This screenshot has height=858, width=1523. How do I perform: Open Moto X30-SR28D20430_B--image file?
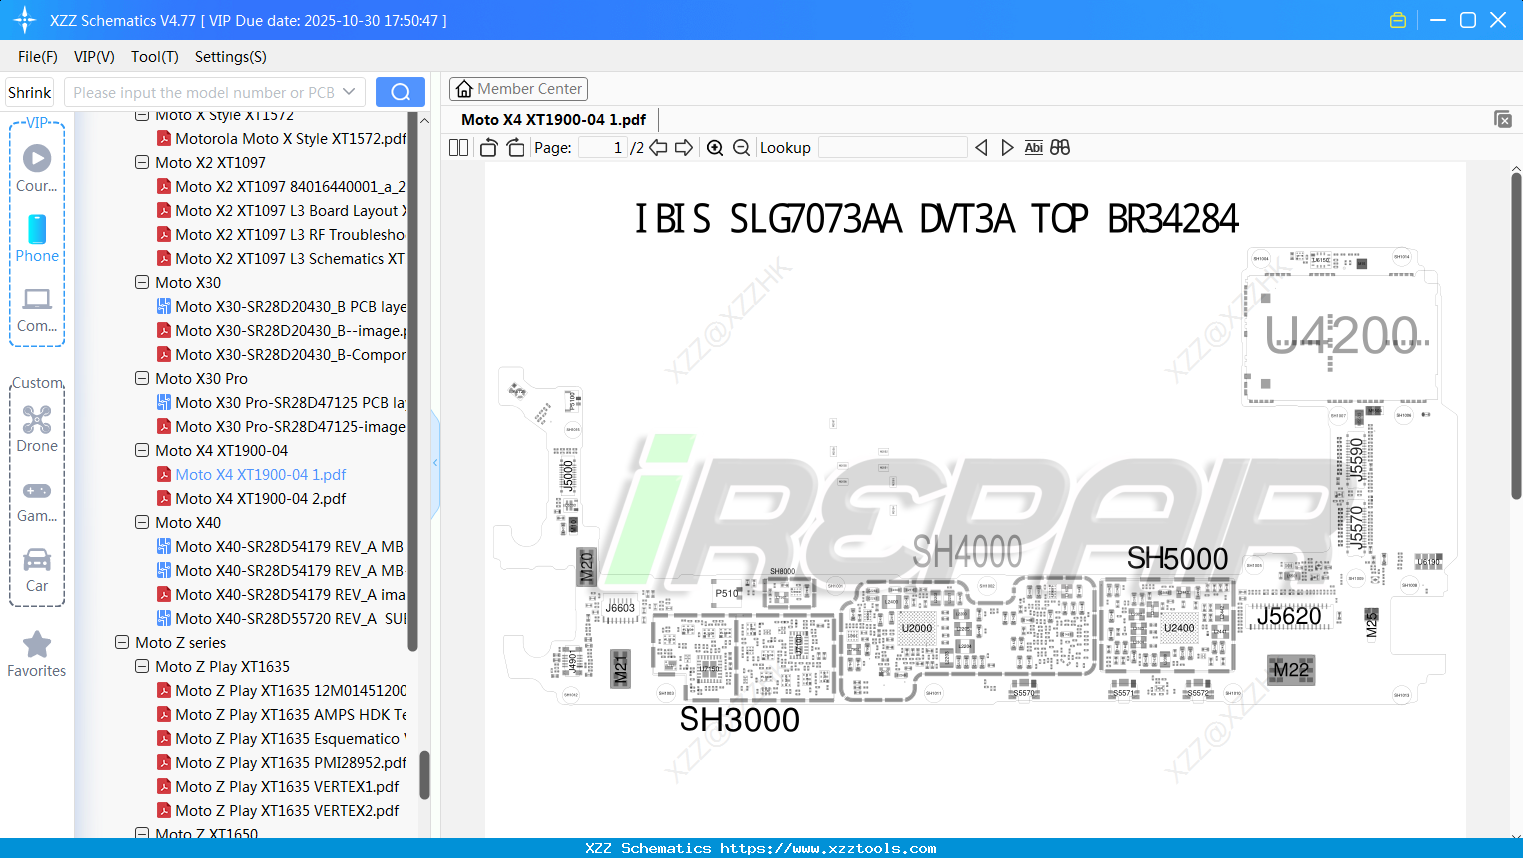click(281, 330)
